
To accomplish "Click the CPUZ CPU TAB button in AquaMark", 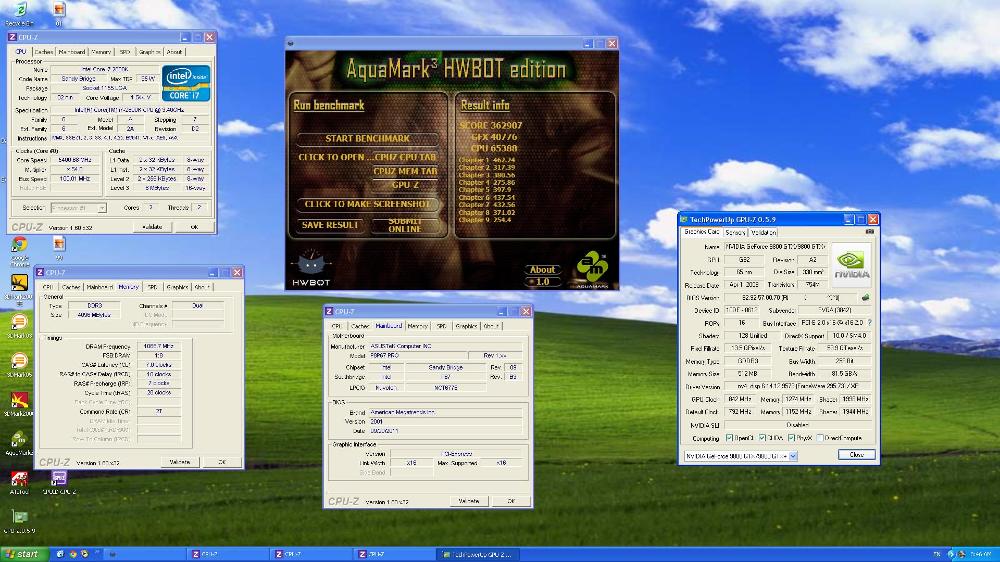I will click(x=405, y=157).
